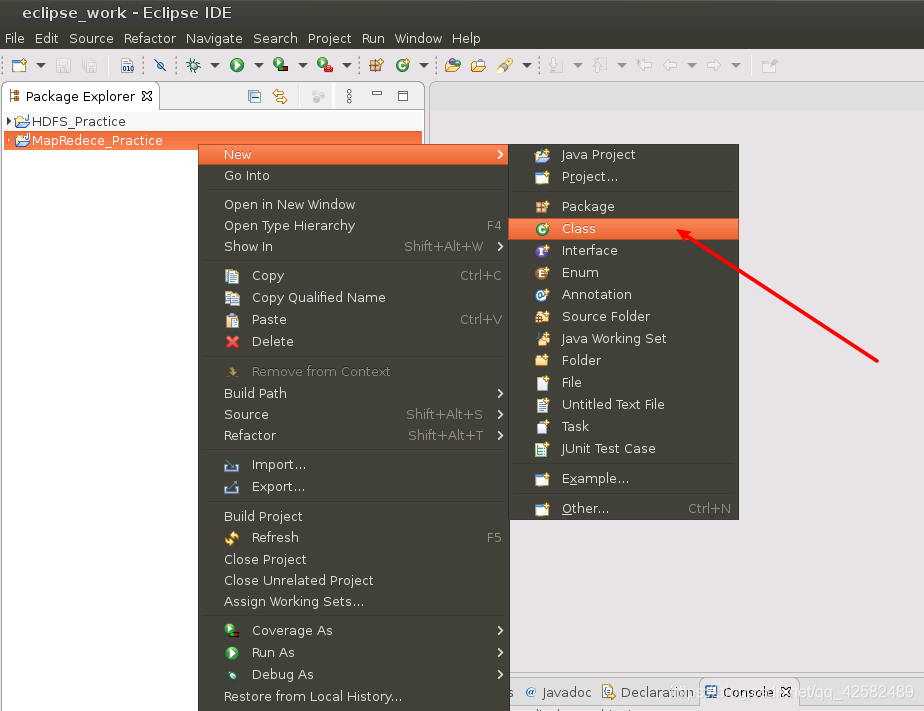Viewport: 924px width, 711px height.
Task: Click the Open Type toolbar icon
Action: (453, 65)
